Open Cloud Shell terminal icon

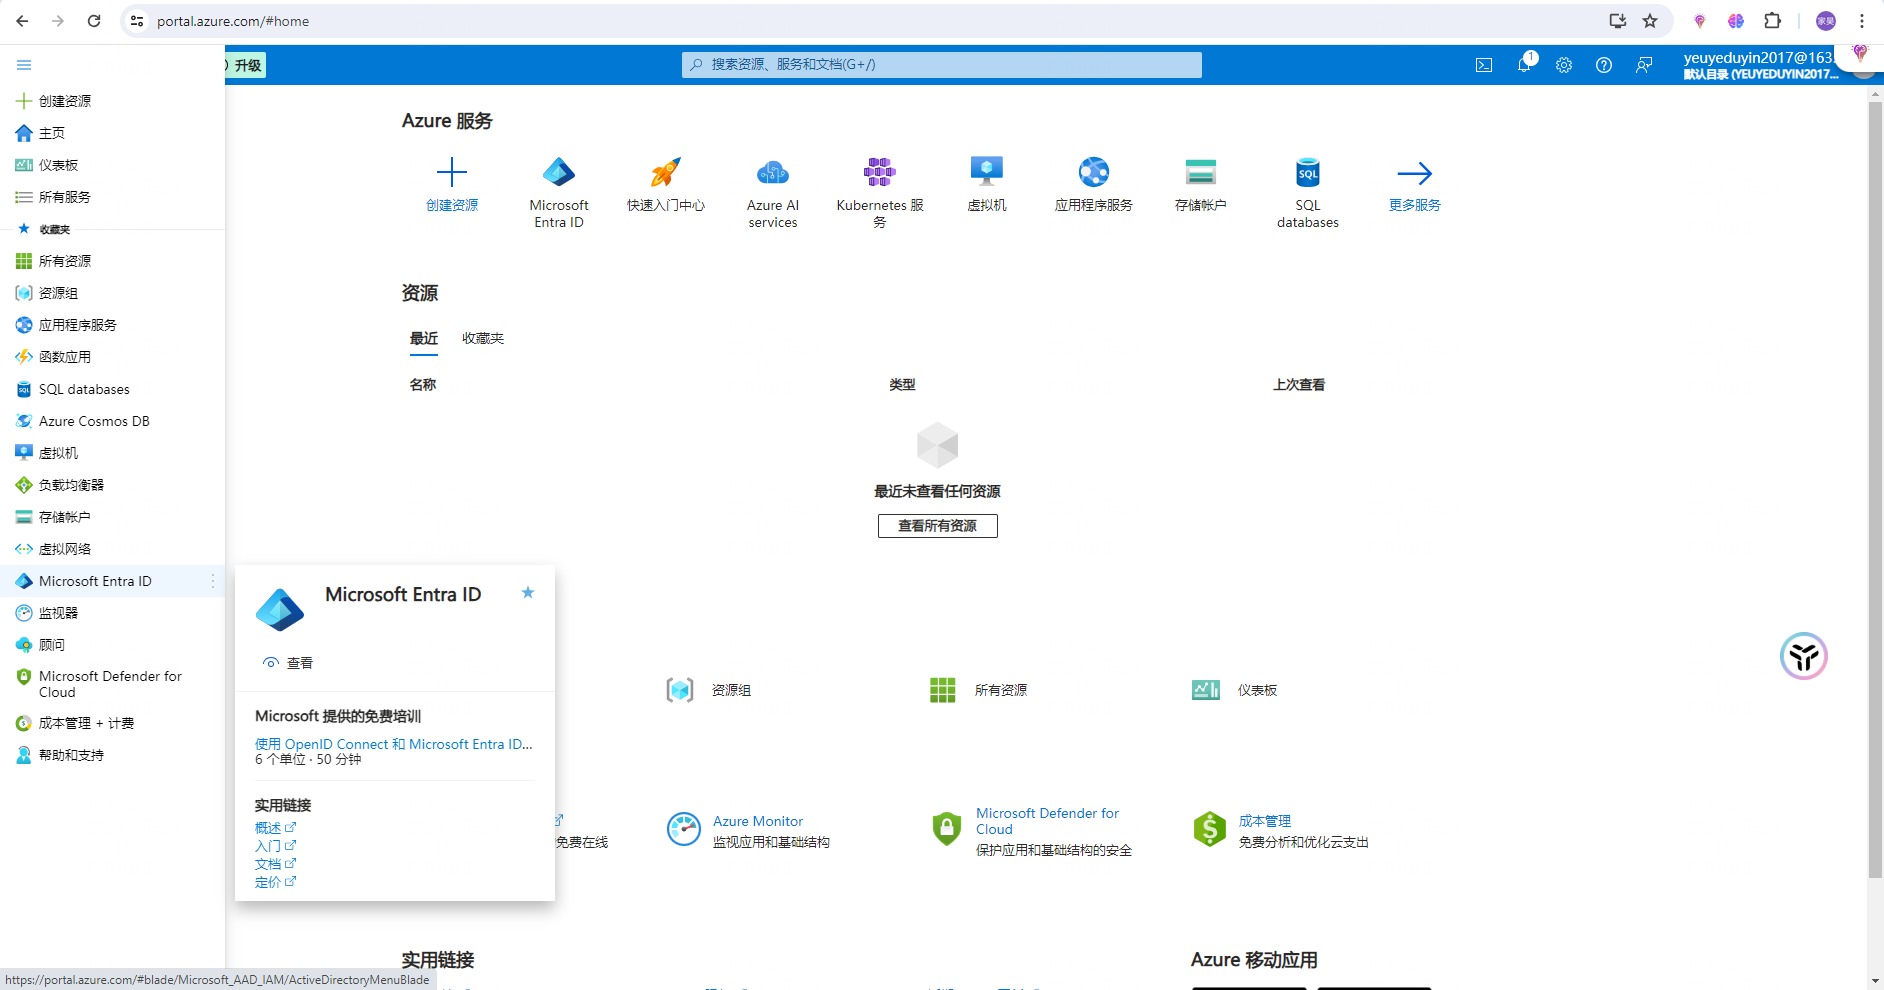[x=1484, y=65]
